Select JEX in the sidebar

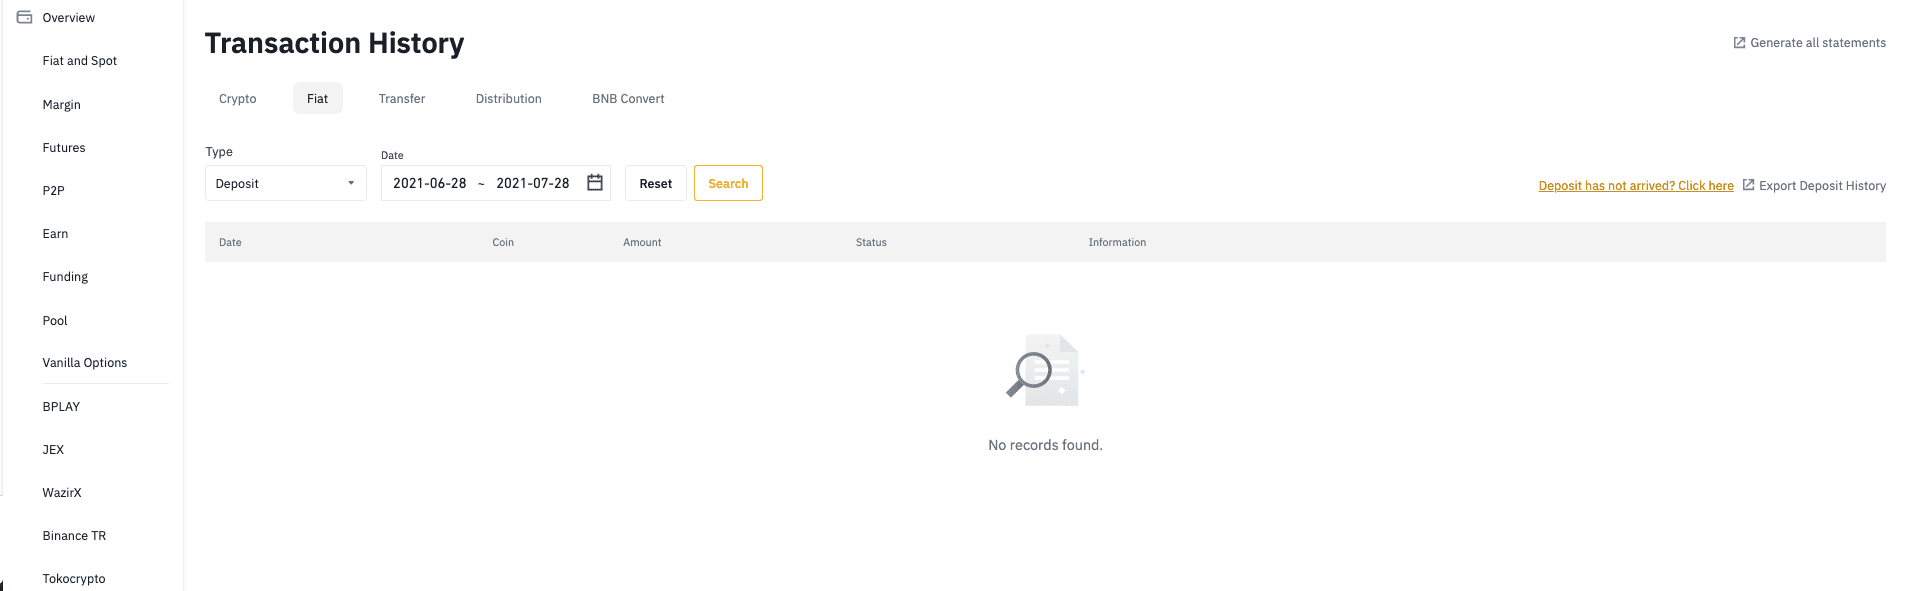[x=53, y=449]
